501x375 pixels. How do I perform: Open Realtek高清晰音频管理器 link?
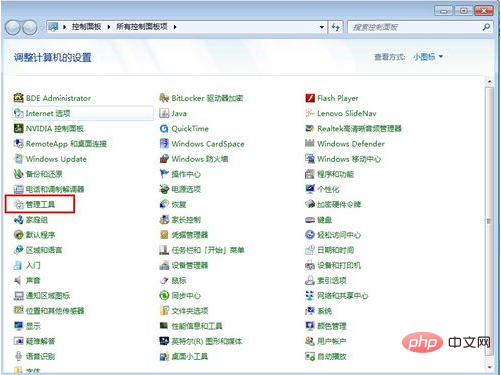click(x=359, y=128)
